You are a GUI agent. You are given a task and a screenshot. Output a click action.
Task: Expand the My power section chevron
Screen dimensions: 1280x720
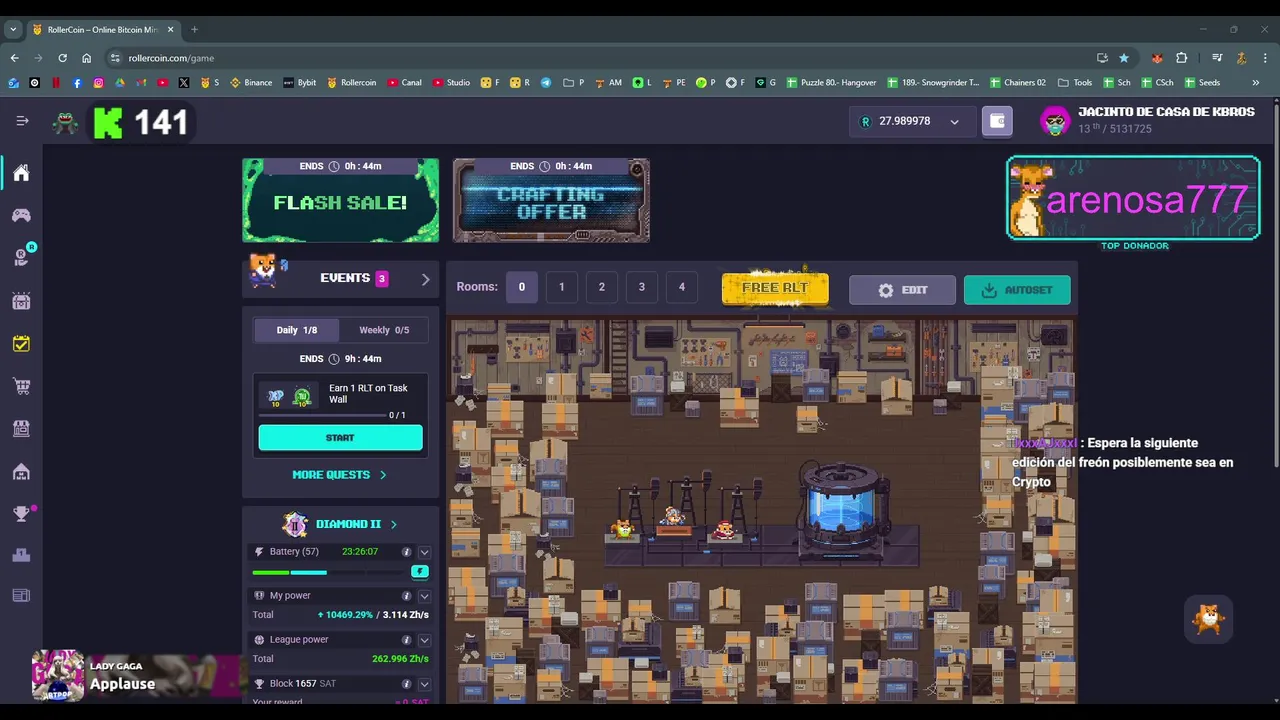[x=424, y=596]
